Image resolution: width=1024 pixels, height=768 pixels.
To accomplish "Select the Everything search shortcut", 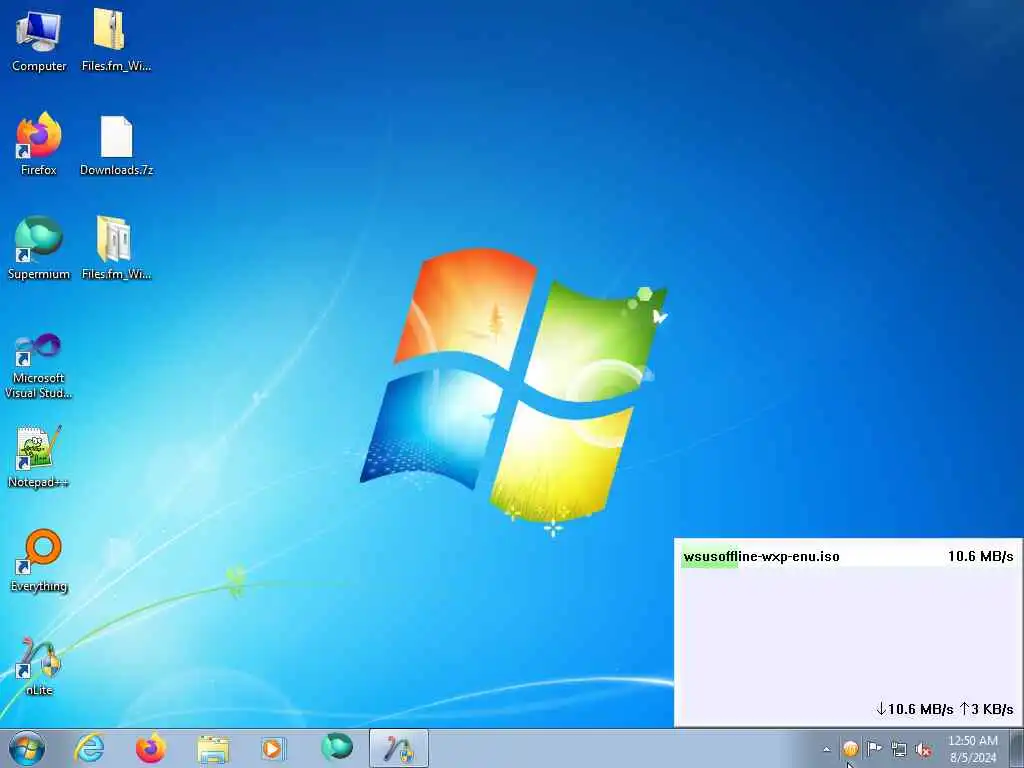I will (39, 560).
